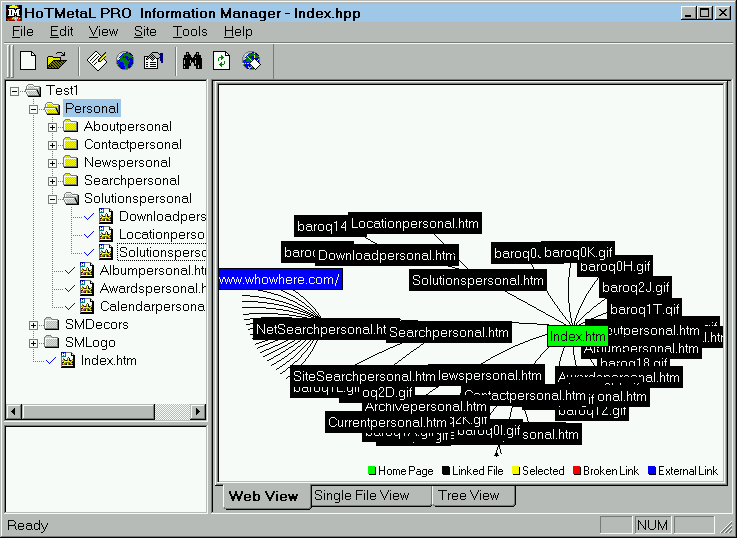Click the edit page pencil toolbar icon
The width and height of the screenshot is (737, 538).
[x=97, y=61]
